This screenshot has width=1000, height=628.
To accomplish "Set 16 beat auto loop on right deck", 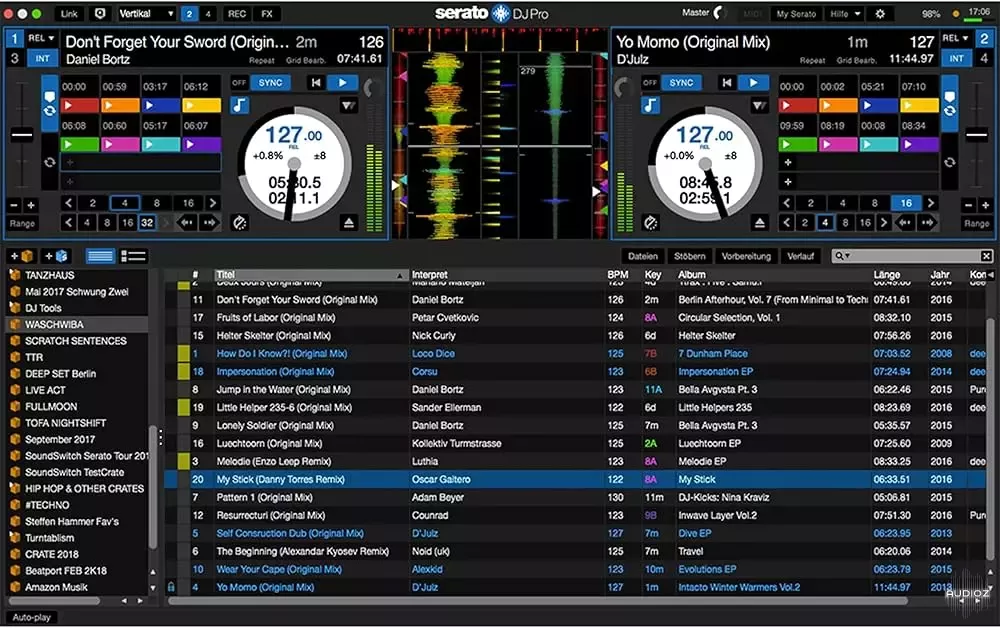I will [906, 203].
